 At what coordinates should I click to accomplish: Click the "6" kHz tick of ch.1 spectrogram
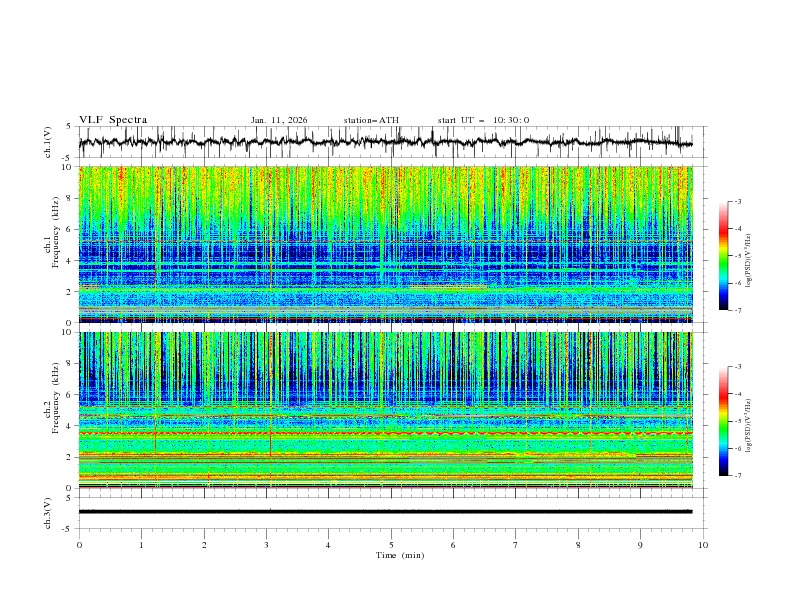click(x=70, y=229)
